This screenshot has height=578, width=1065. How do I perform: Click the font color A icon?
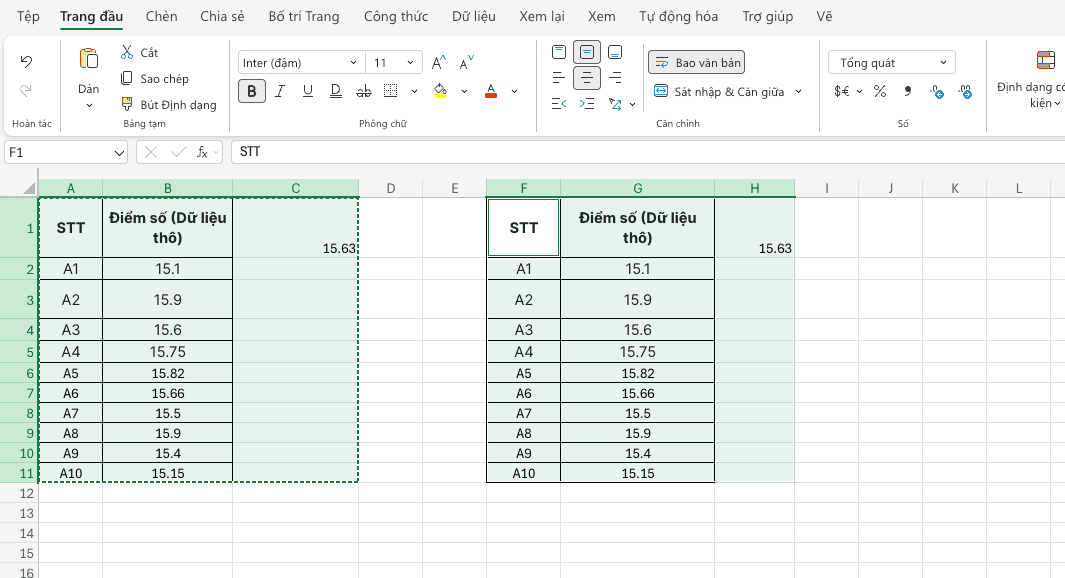[x=491, y=91]
